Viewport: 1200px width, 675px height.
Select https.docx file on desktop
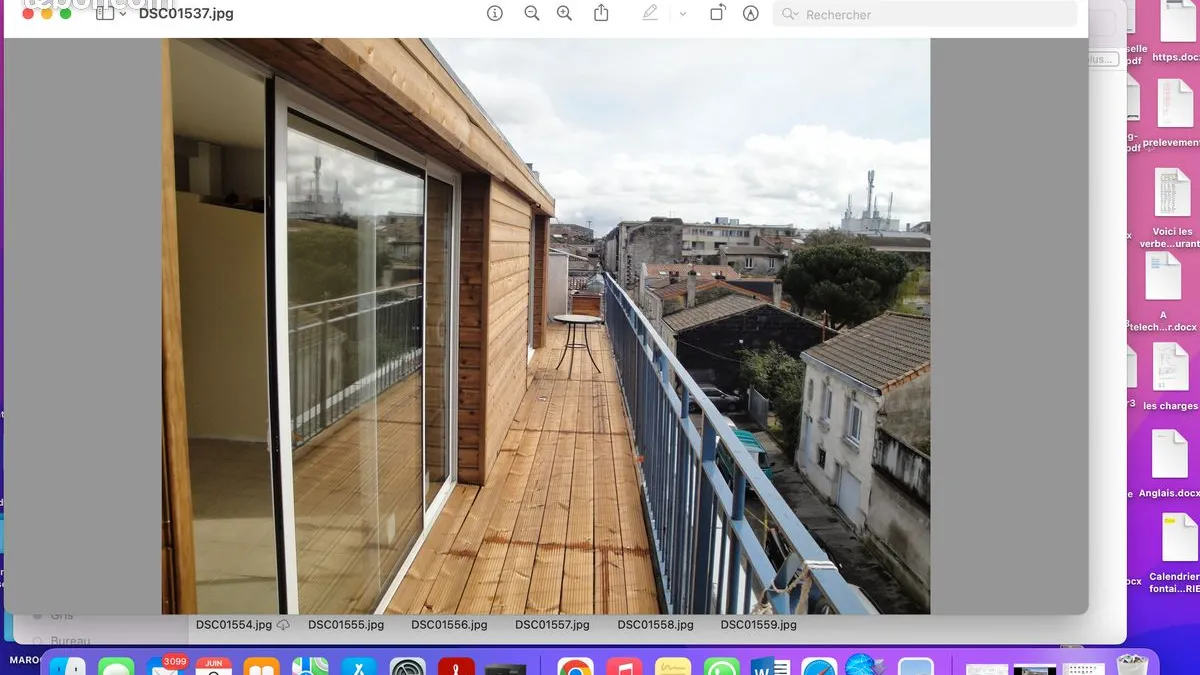click(1176, 31)
